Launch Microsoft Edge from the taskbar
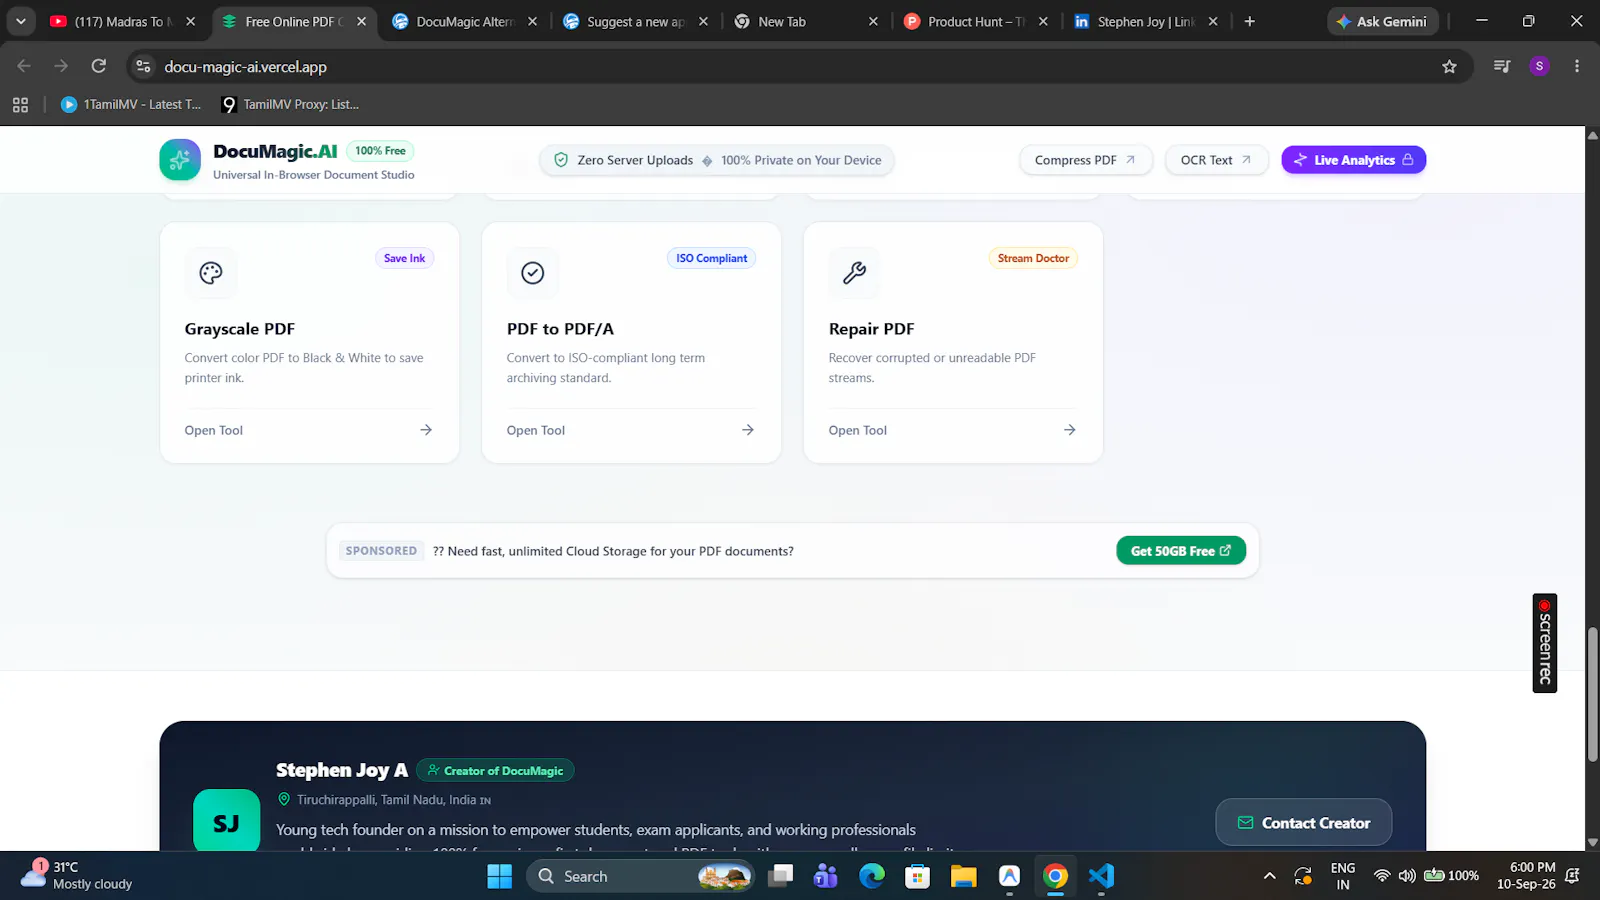This screenshot has height=900, width=1600. (x=872, y=876)
